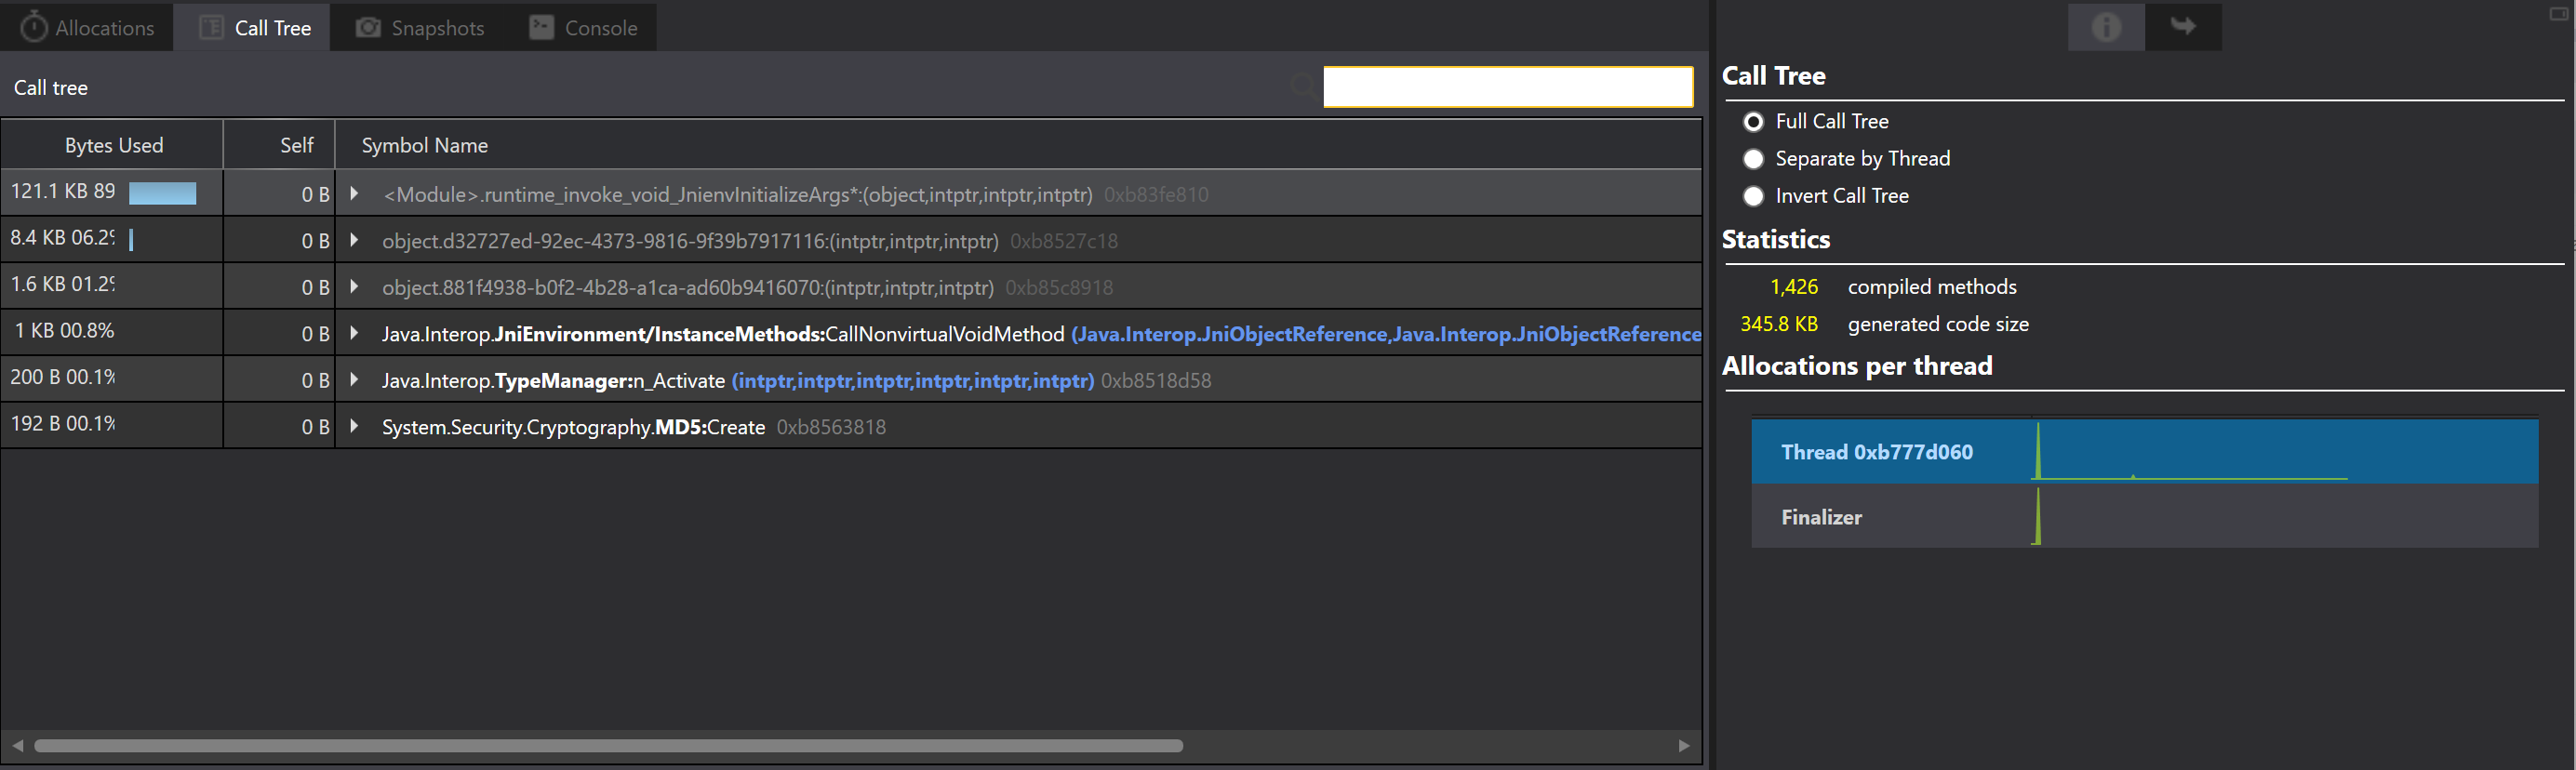Expand the TypeManager:n_Activate row
This screenshot has height=770, width=2576.
pyautogui.click(x=354, y=380)
